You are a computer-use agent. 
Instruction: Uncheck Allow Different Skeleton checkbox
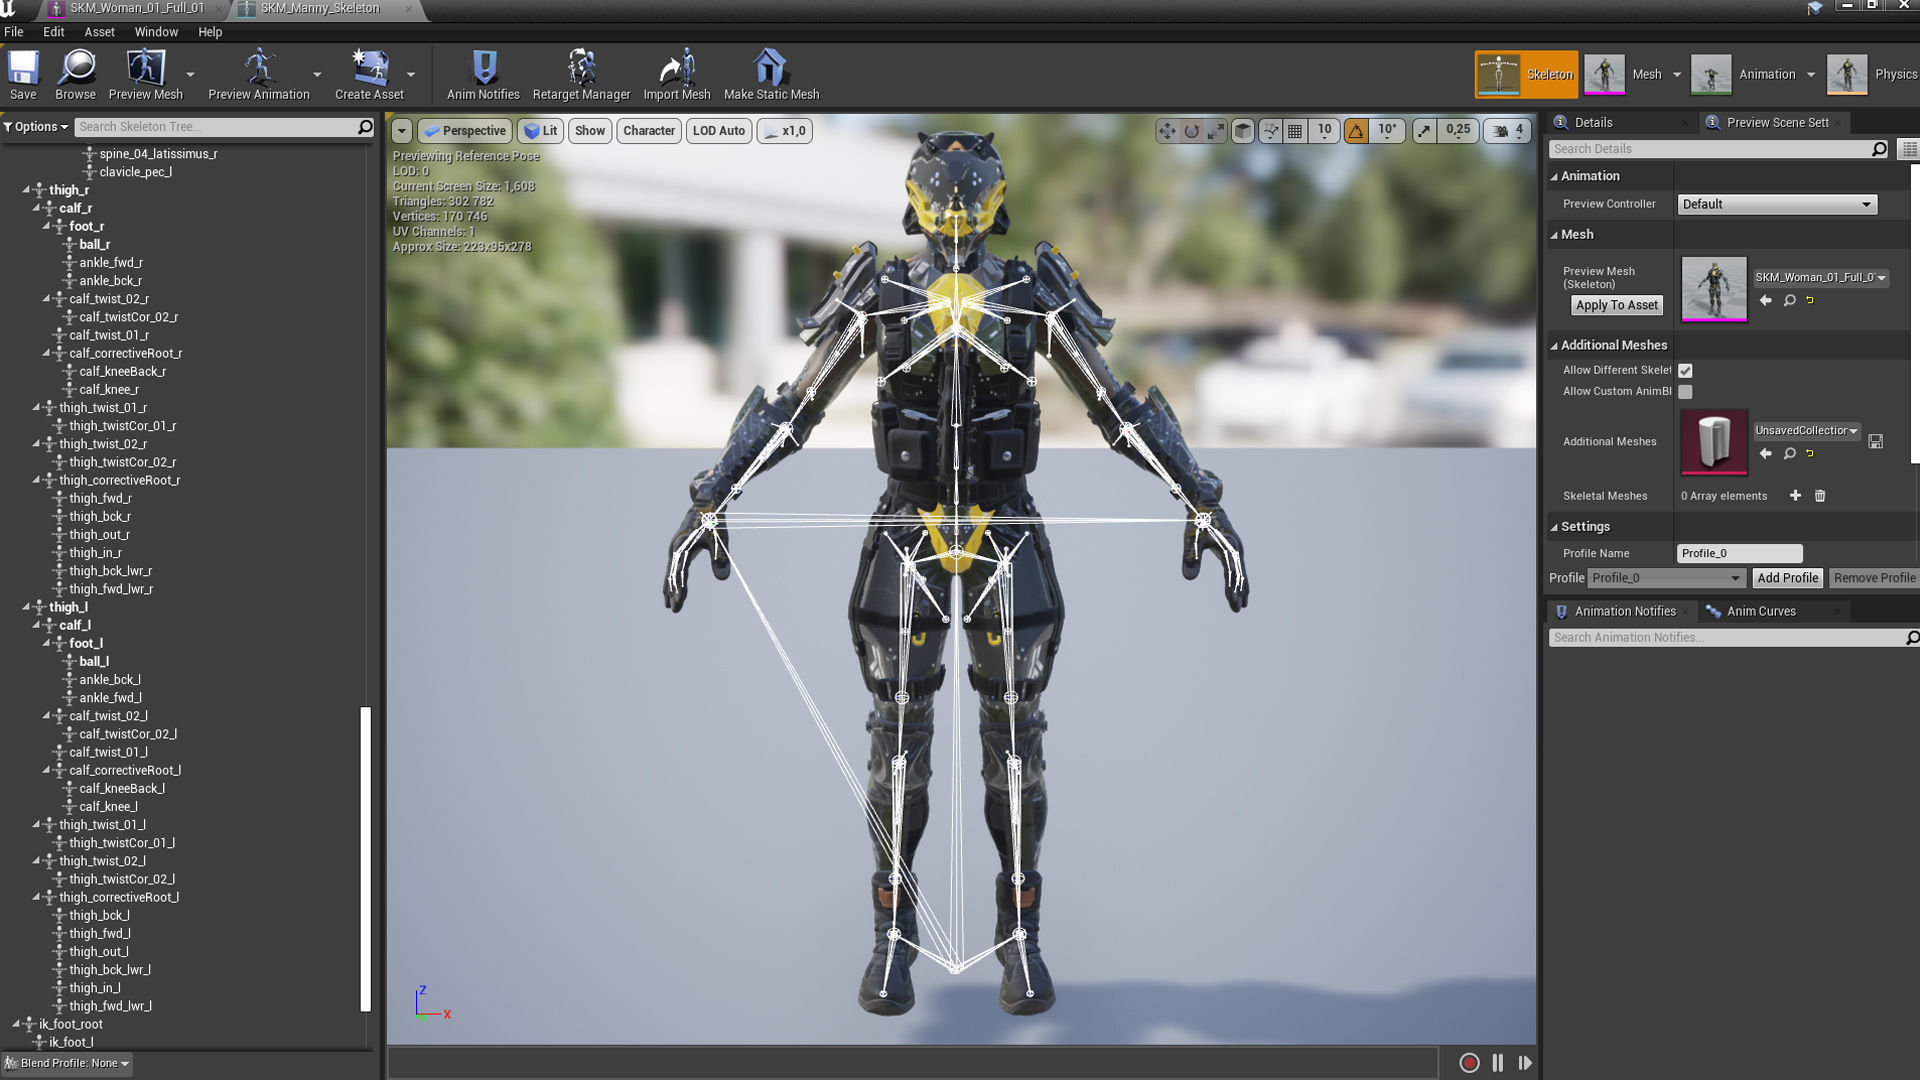point(1685,371)
